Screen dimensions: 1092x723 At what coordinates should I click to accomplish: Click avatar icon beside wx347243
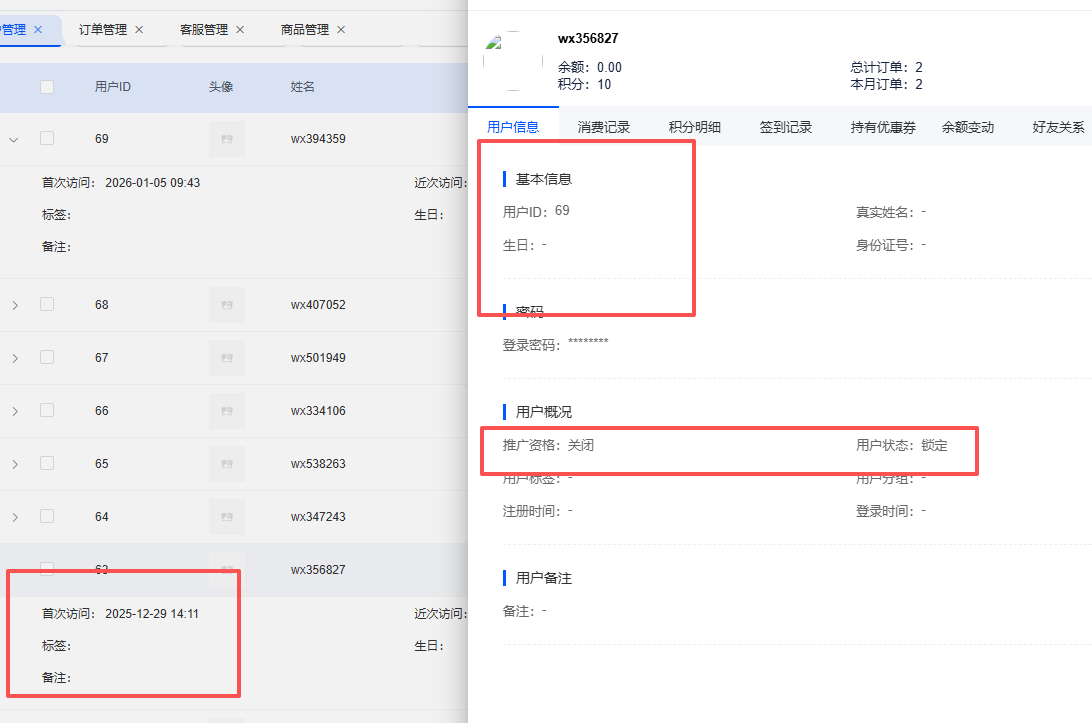pos(227,517)
